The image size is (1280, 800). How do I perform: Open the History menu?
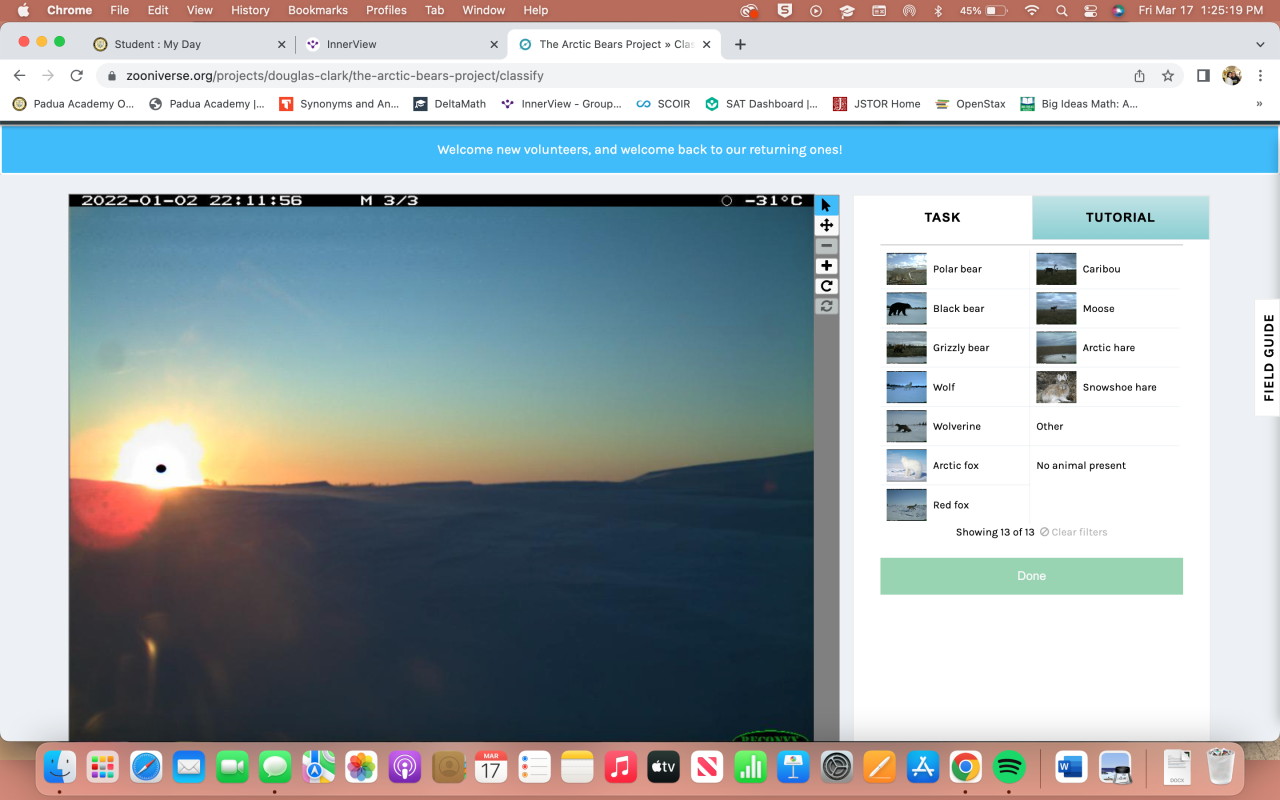click(x=250, y=10)
